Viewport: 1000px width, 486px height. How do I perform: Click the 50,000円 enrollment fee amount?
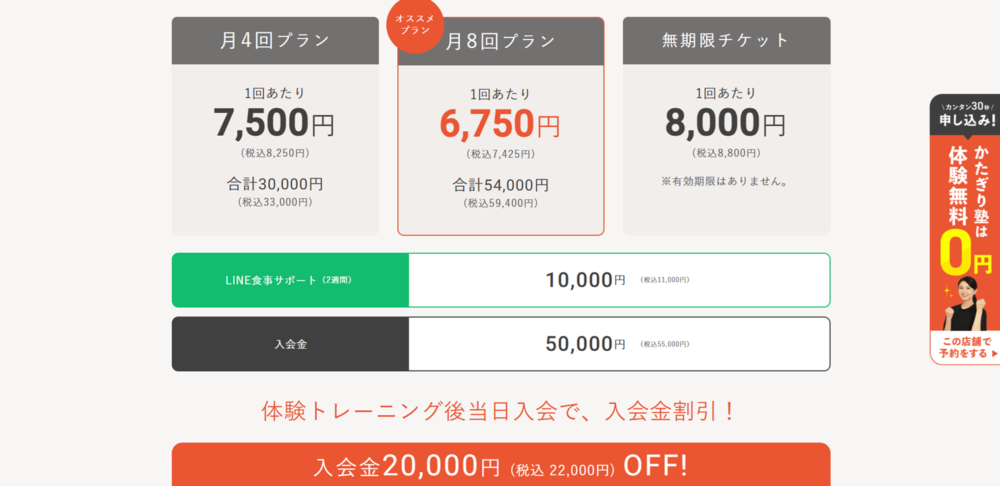click(585, 344)
